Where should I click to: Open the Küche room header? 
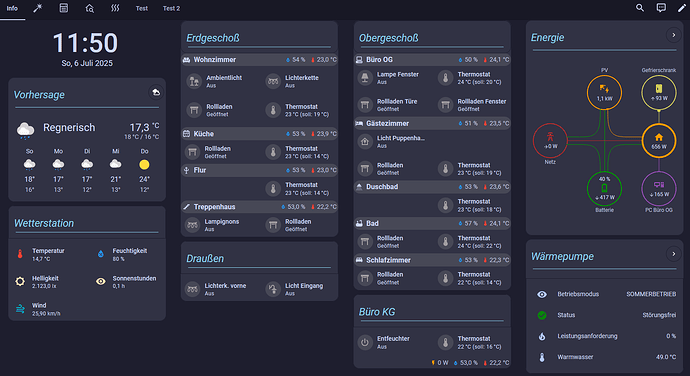click(x=260, y=133)
